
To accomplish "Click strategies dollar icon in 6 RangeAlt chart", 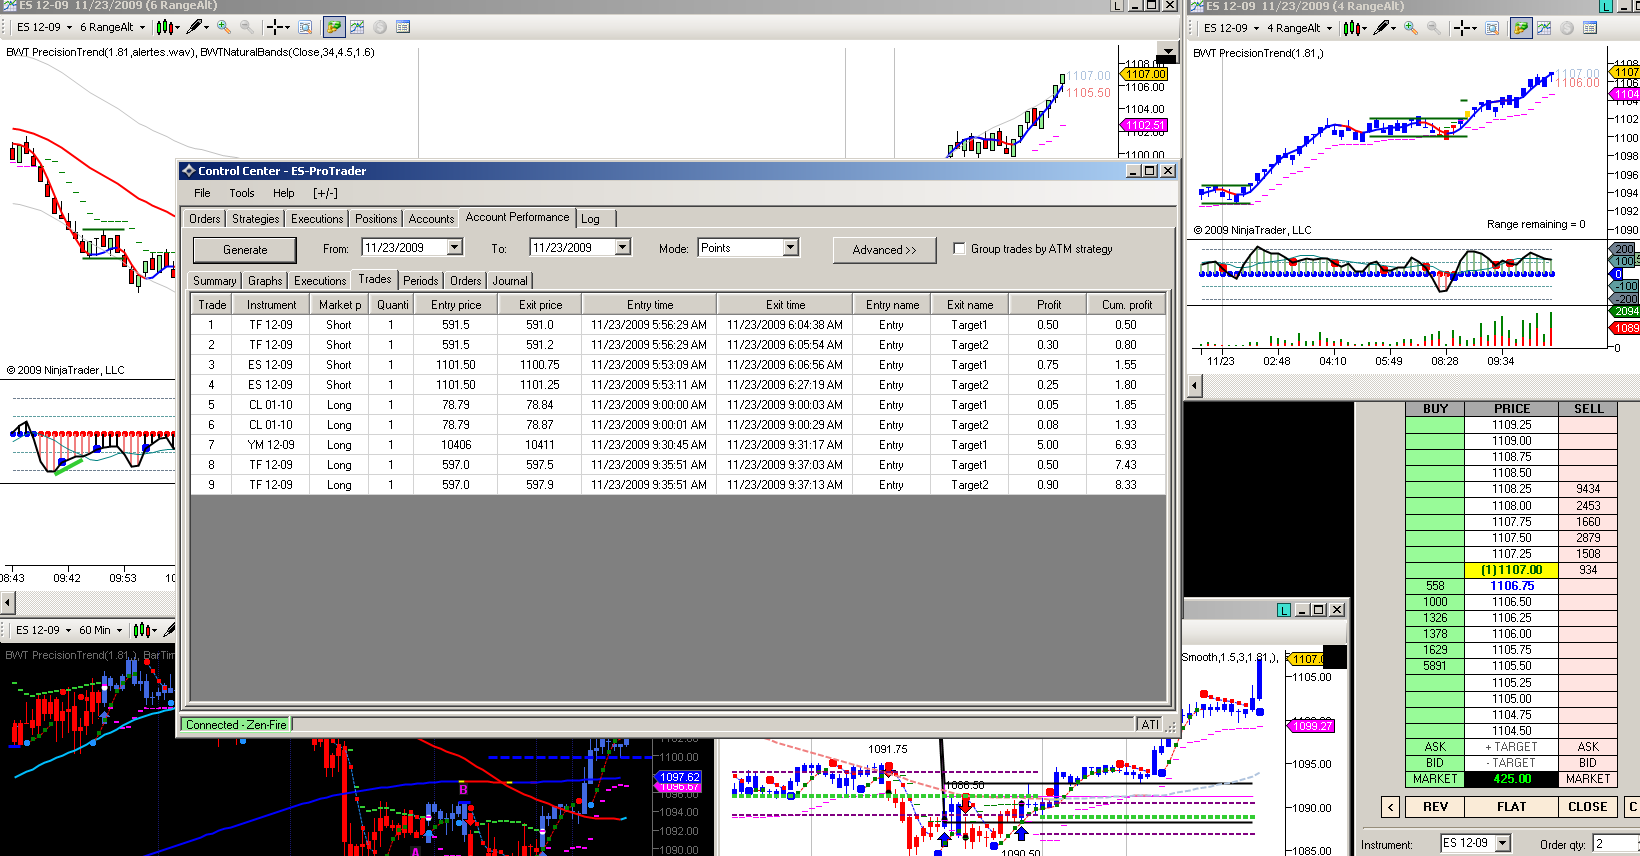I will point(380,27).
